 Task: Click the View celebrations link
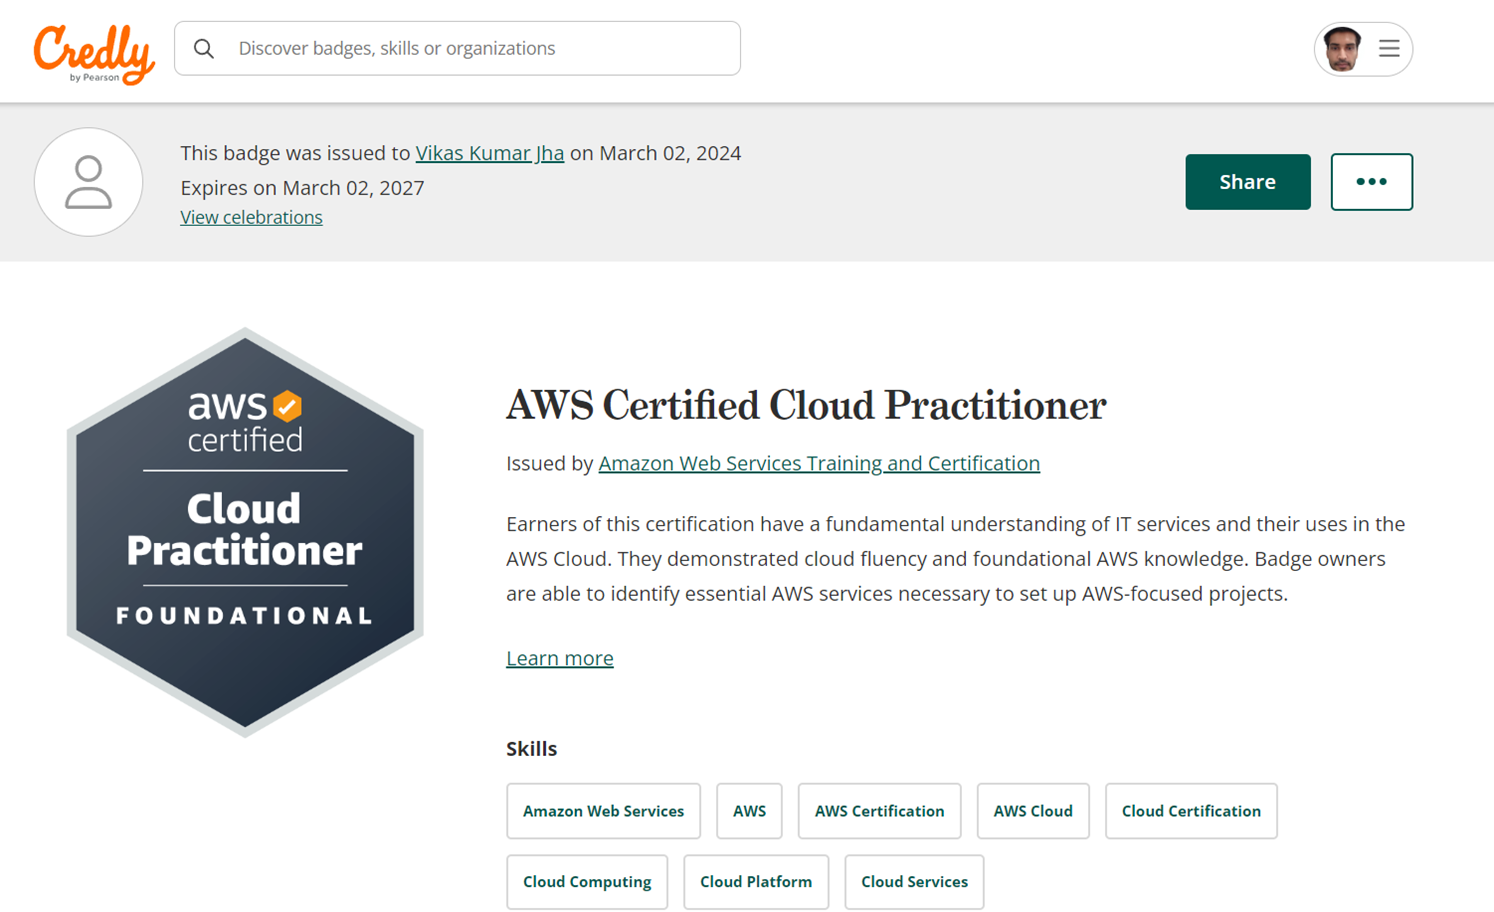[x=251, y=217]
